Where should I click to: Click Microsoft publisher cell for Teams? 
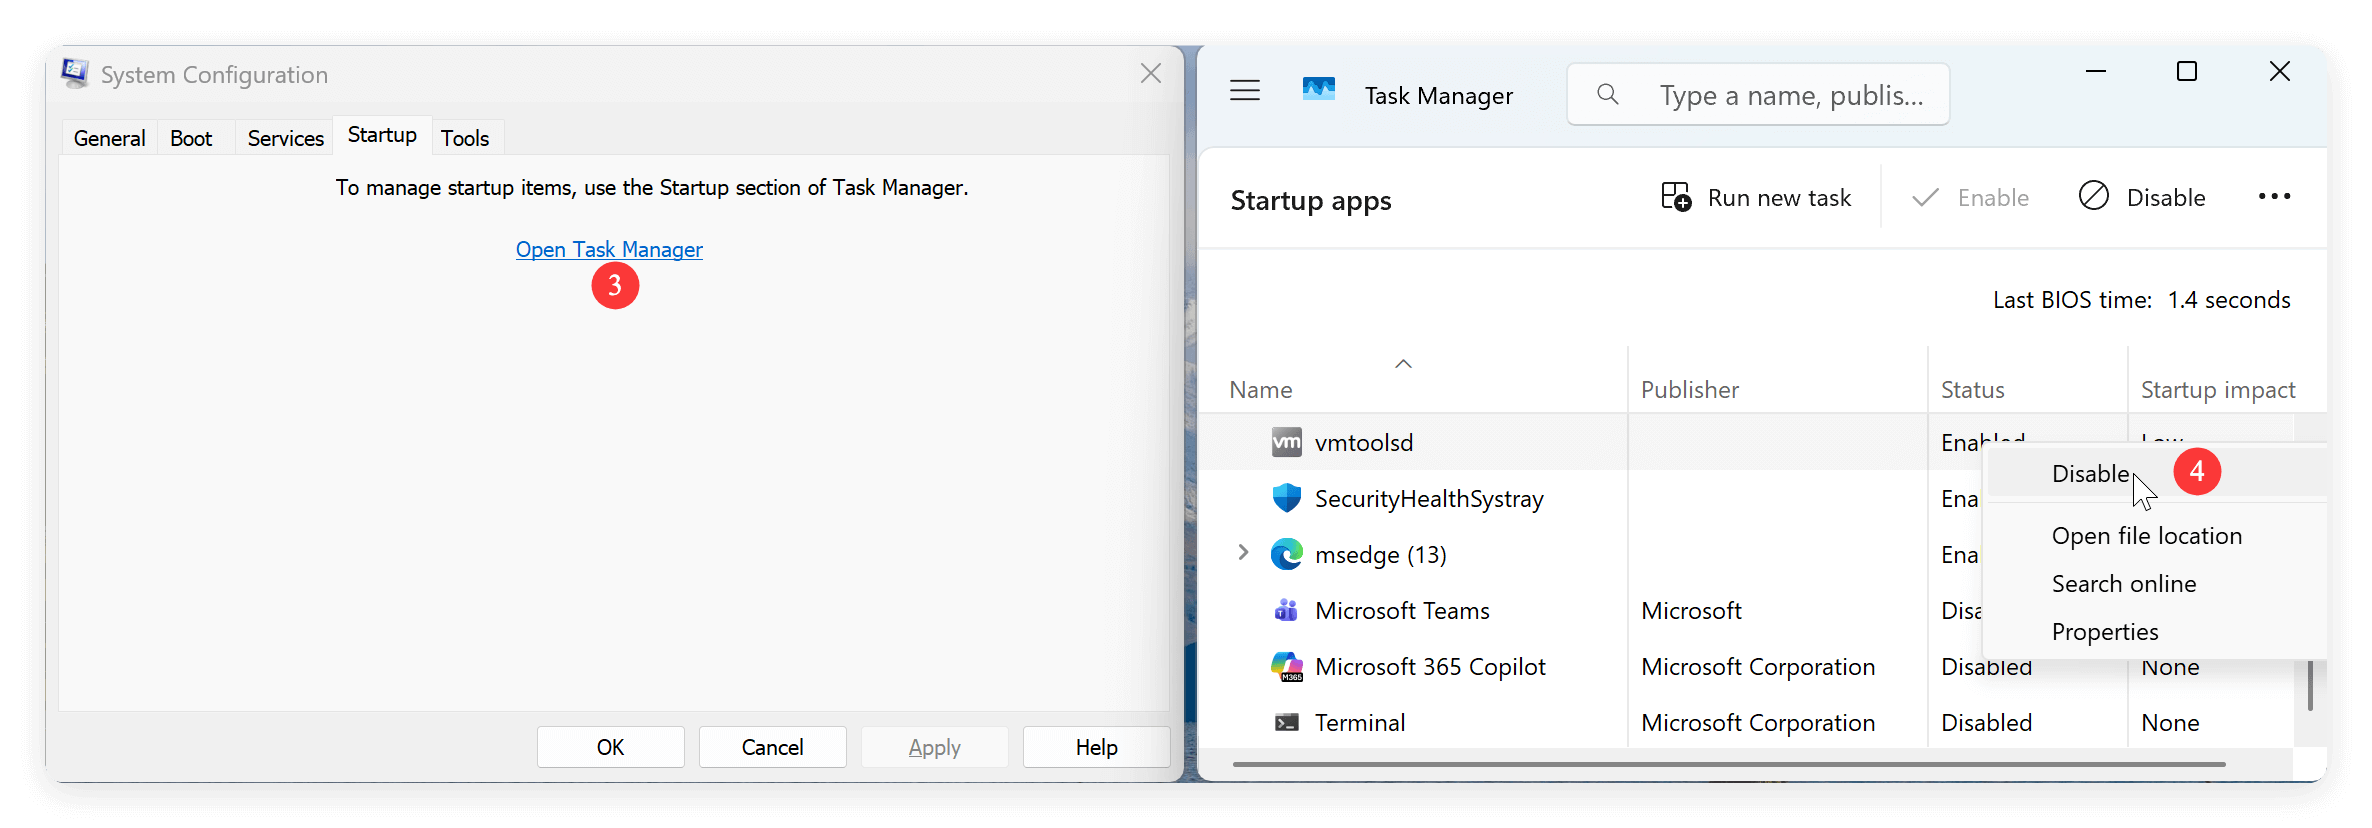point(1691,611)
